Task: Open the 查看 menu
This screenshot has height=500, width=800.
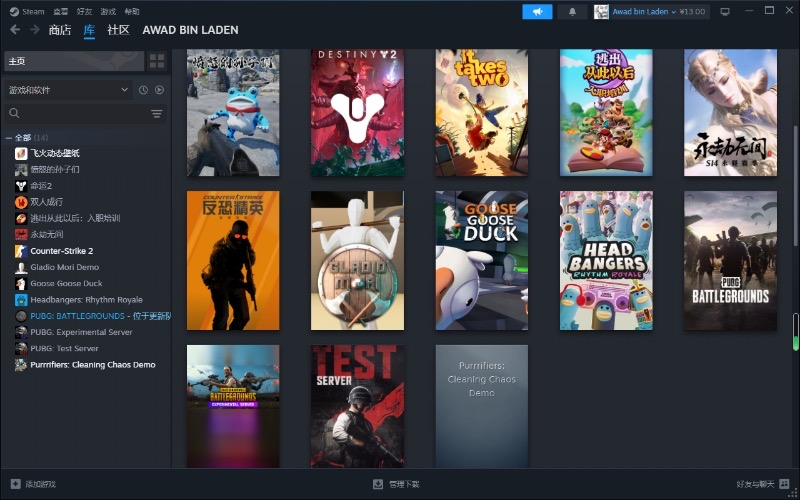Action: click(x=61, y=12)
